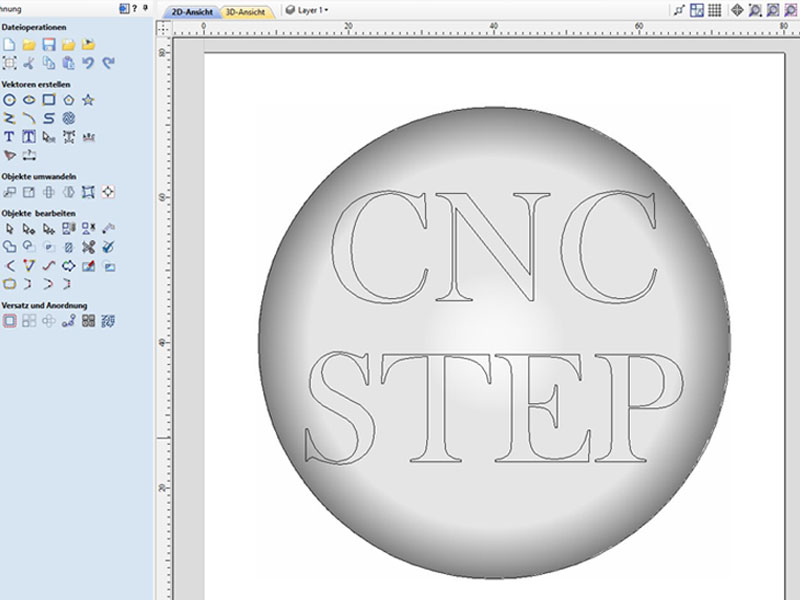Ungroup objects with the X icon

(x=88, y=229)
